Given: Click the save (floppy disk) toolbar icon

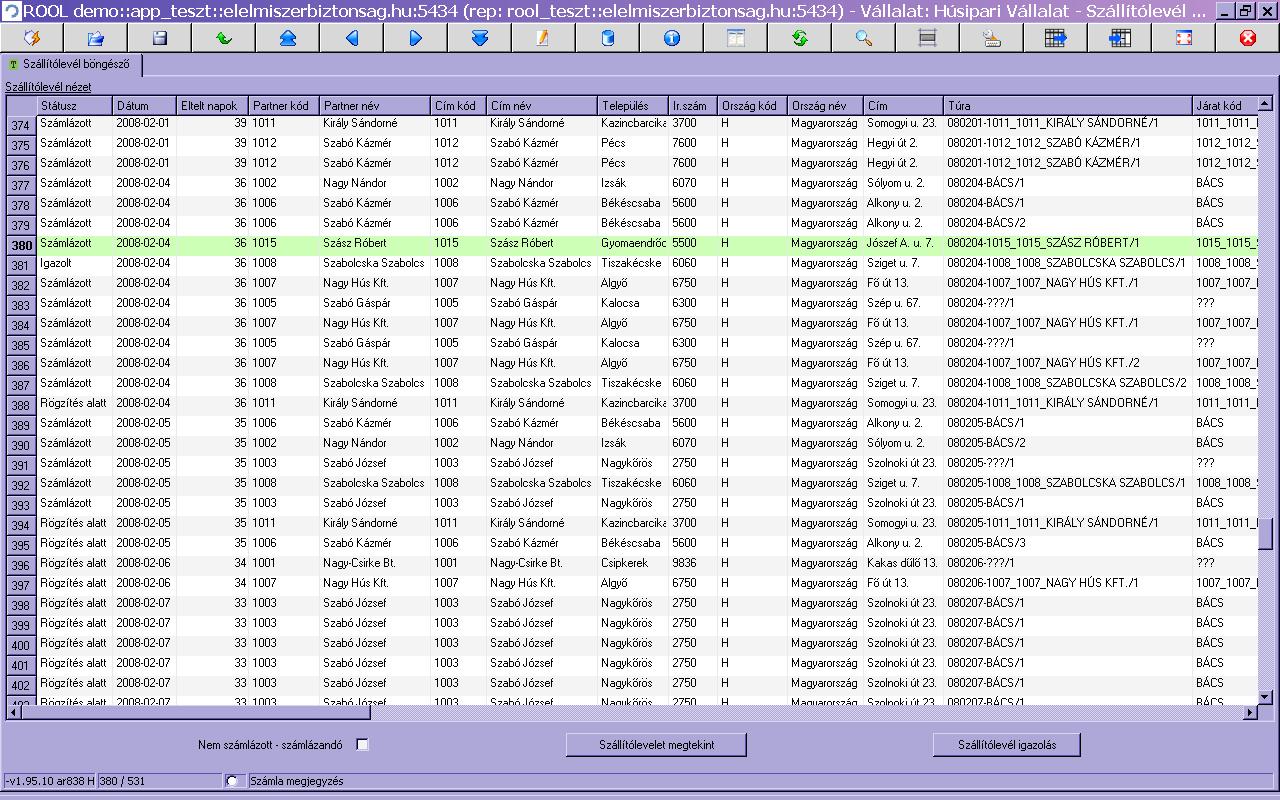Looking at the screenshot, I should coord(160,38).
